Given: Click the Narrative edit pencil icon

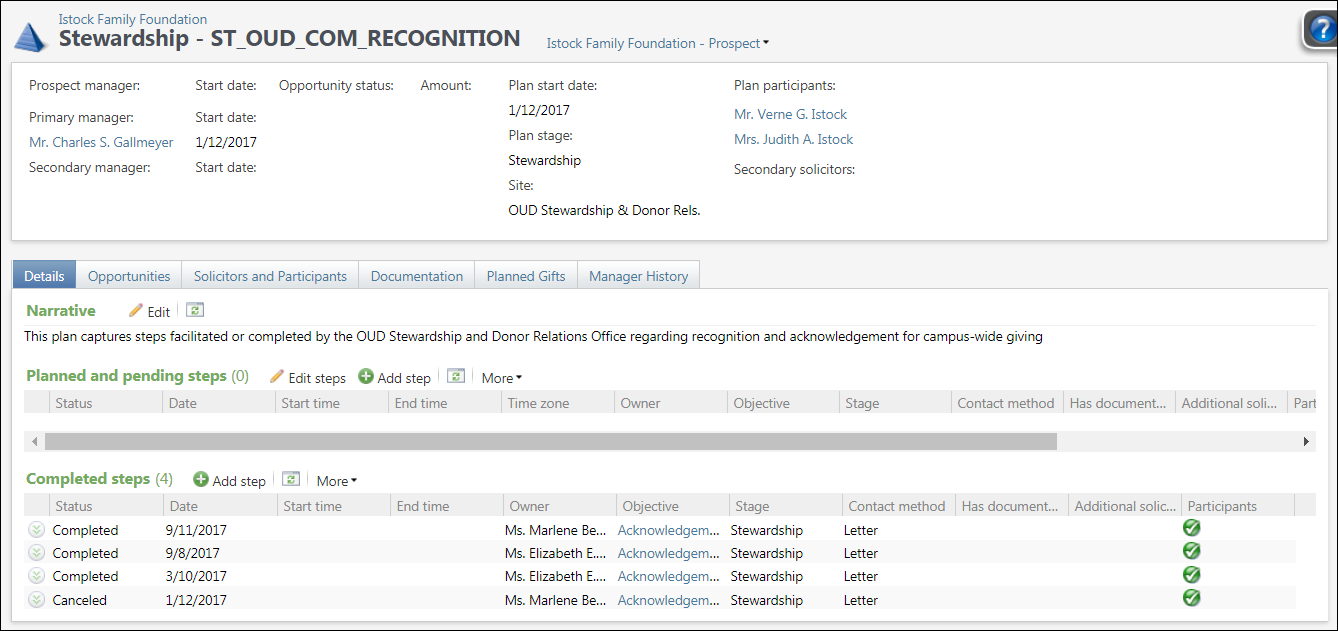Looking at the screenshot, I should (x=137, y=311).
